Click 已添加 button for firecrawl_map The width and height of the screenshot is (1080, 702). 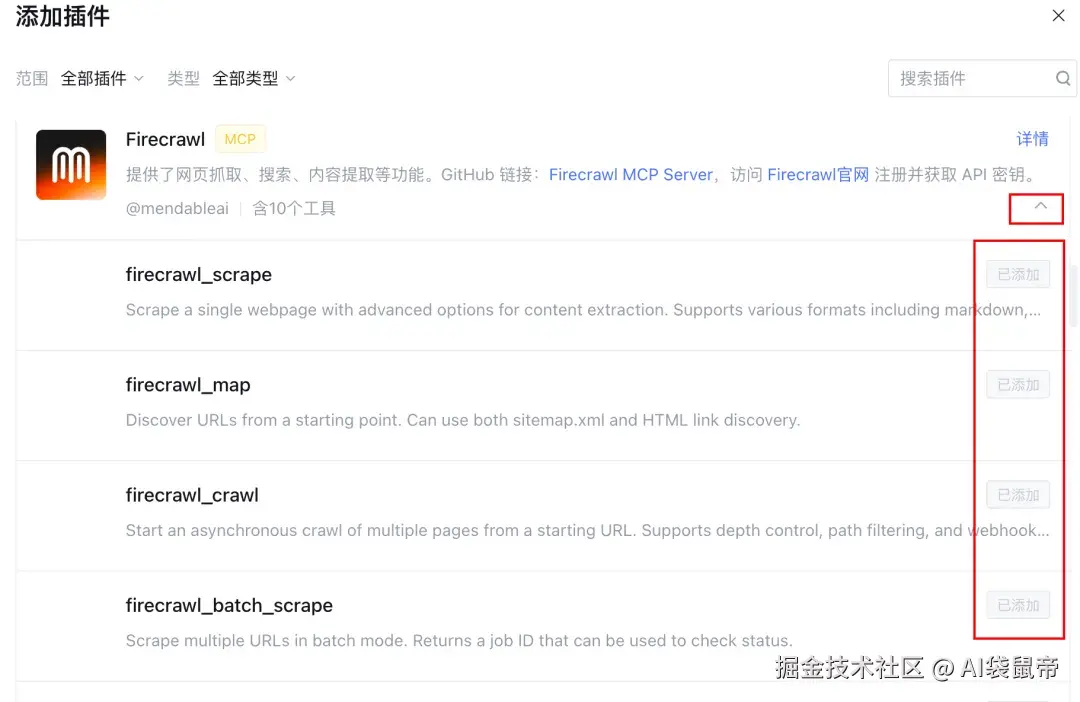tap(1017, 384)
